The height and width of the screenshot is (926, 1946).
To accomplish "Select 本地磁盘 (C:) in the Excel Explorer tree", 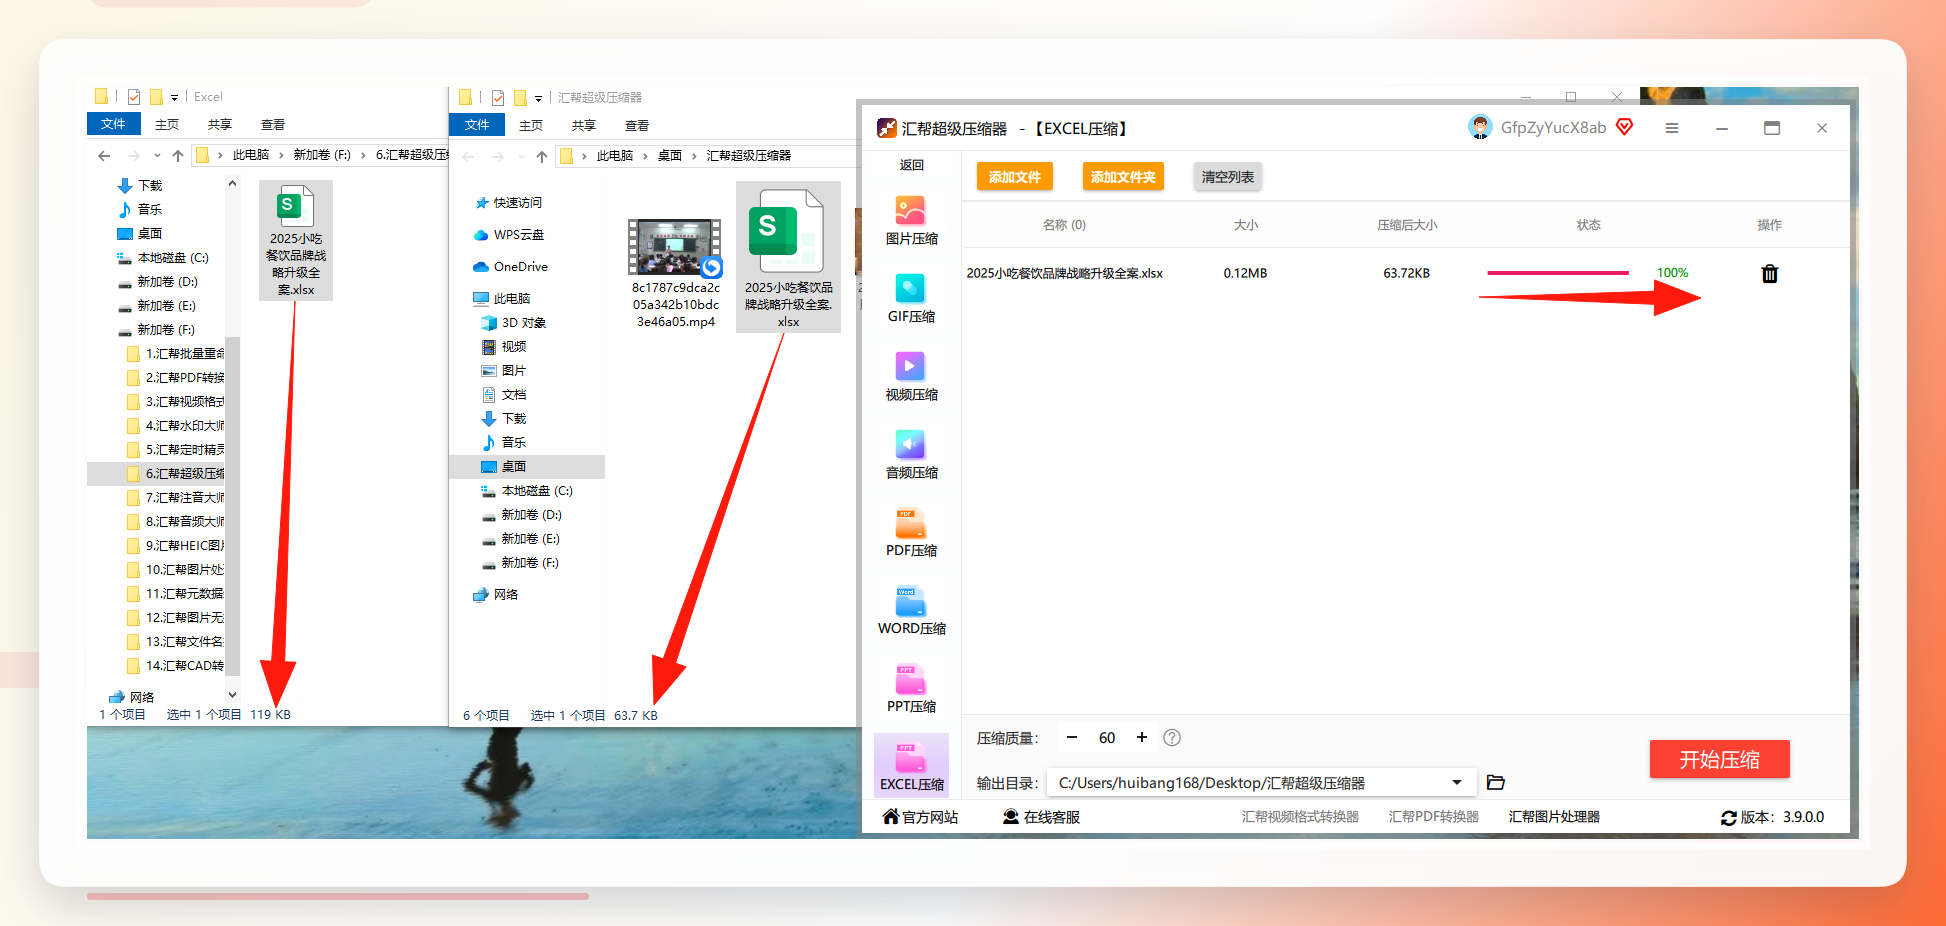I will pos(164,258).
